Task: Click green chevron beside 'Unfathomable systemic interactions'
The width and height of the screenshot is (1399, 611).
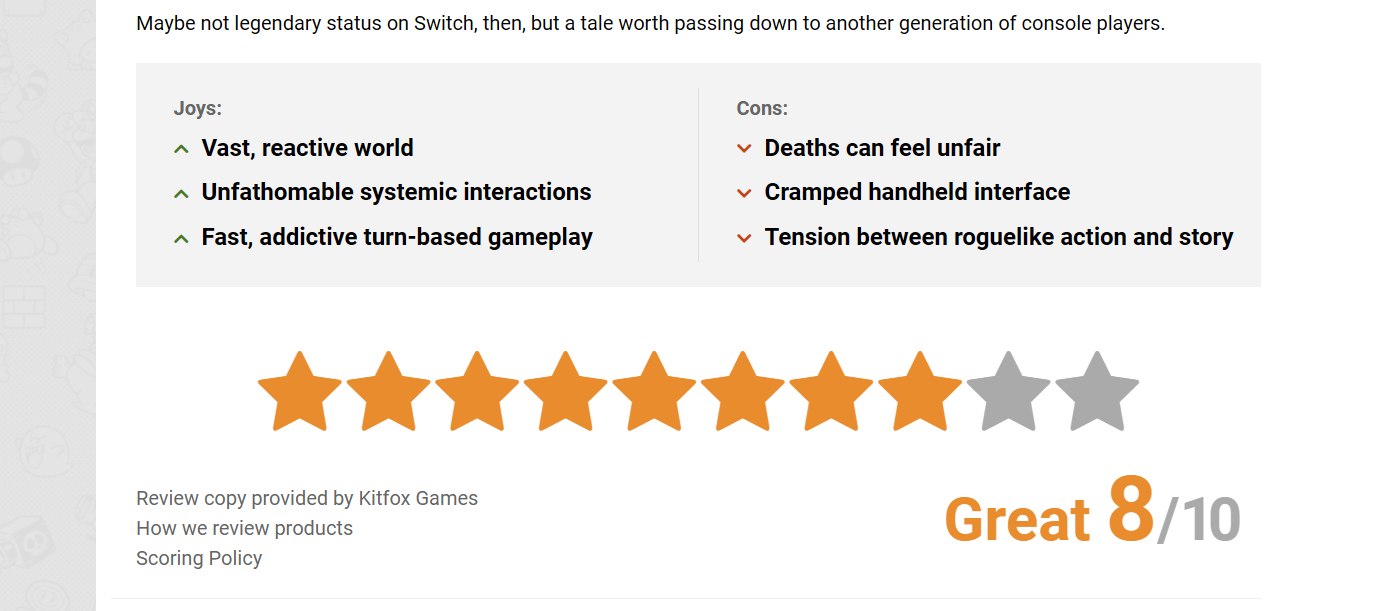Action: tap(181, 193)
